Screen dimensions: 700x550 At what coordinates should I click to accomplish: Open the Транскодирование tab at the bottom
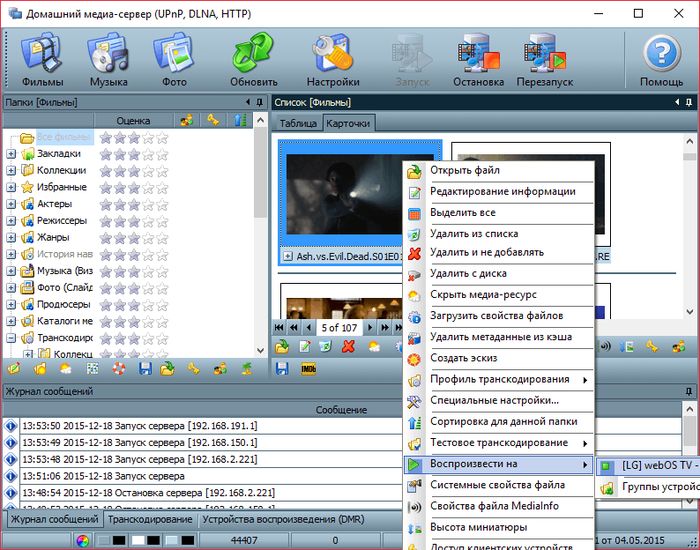(150, 520)
